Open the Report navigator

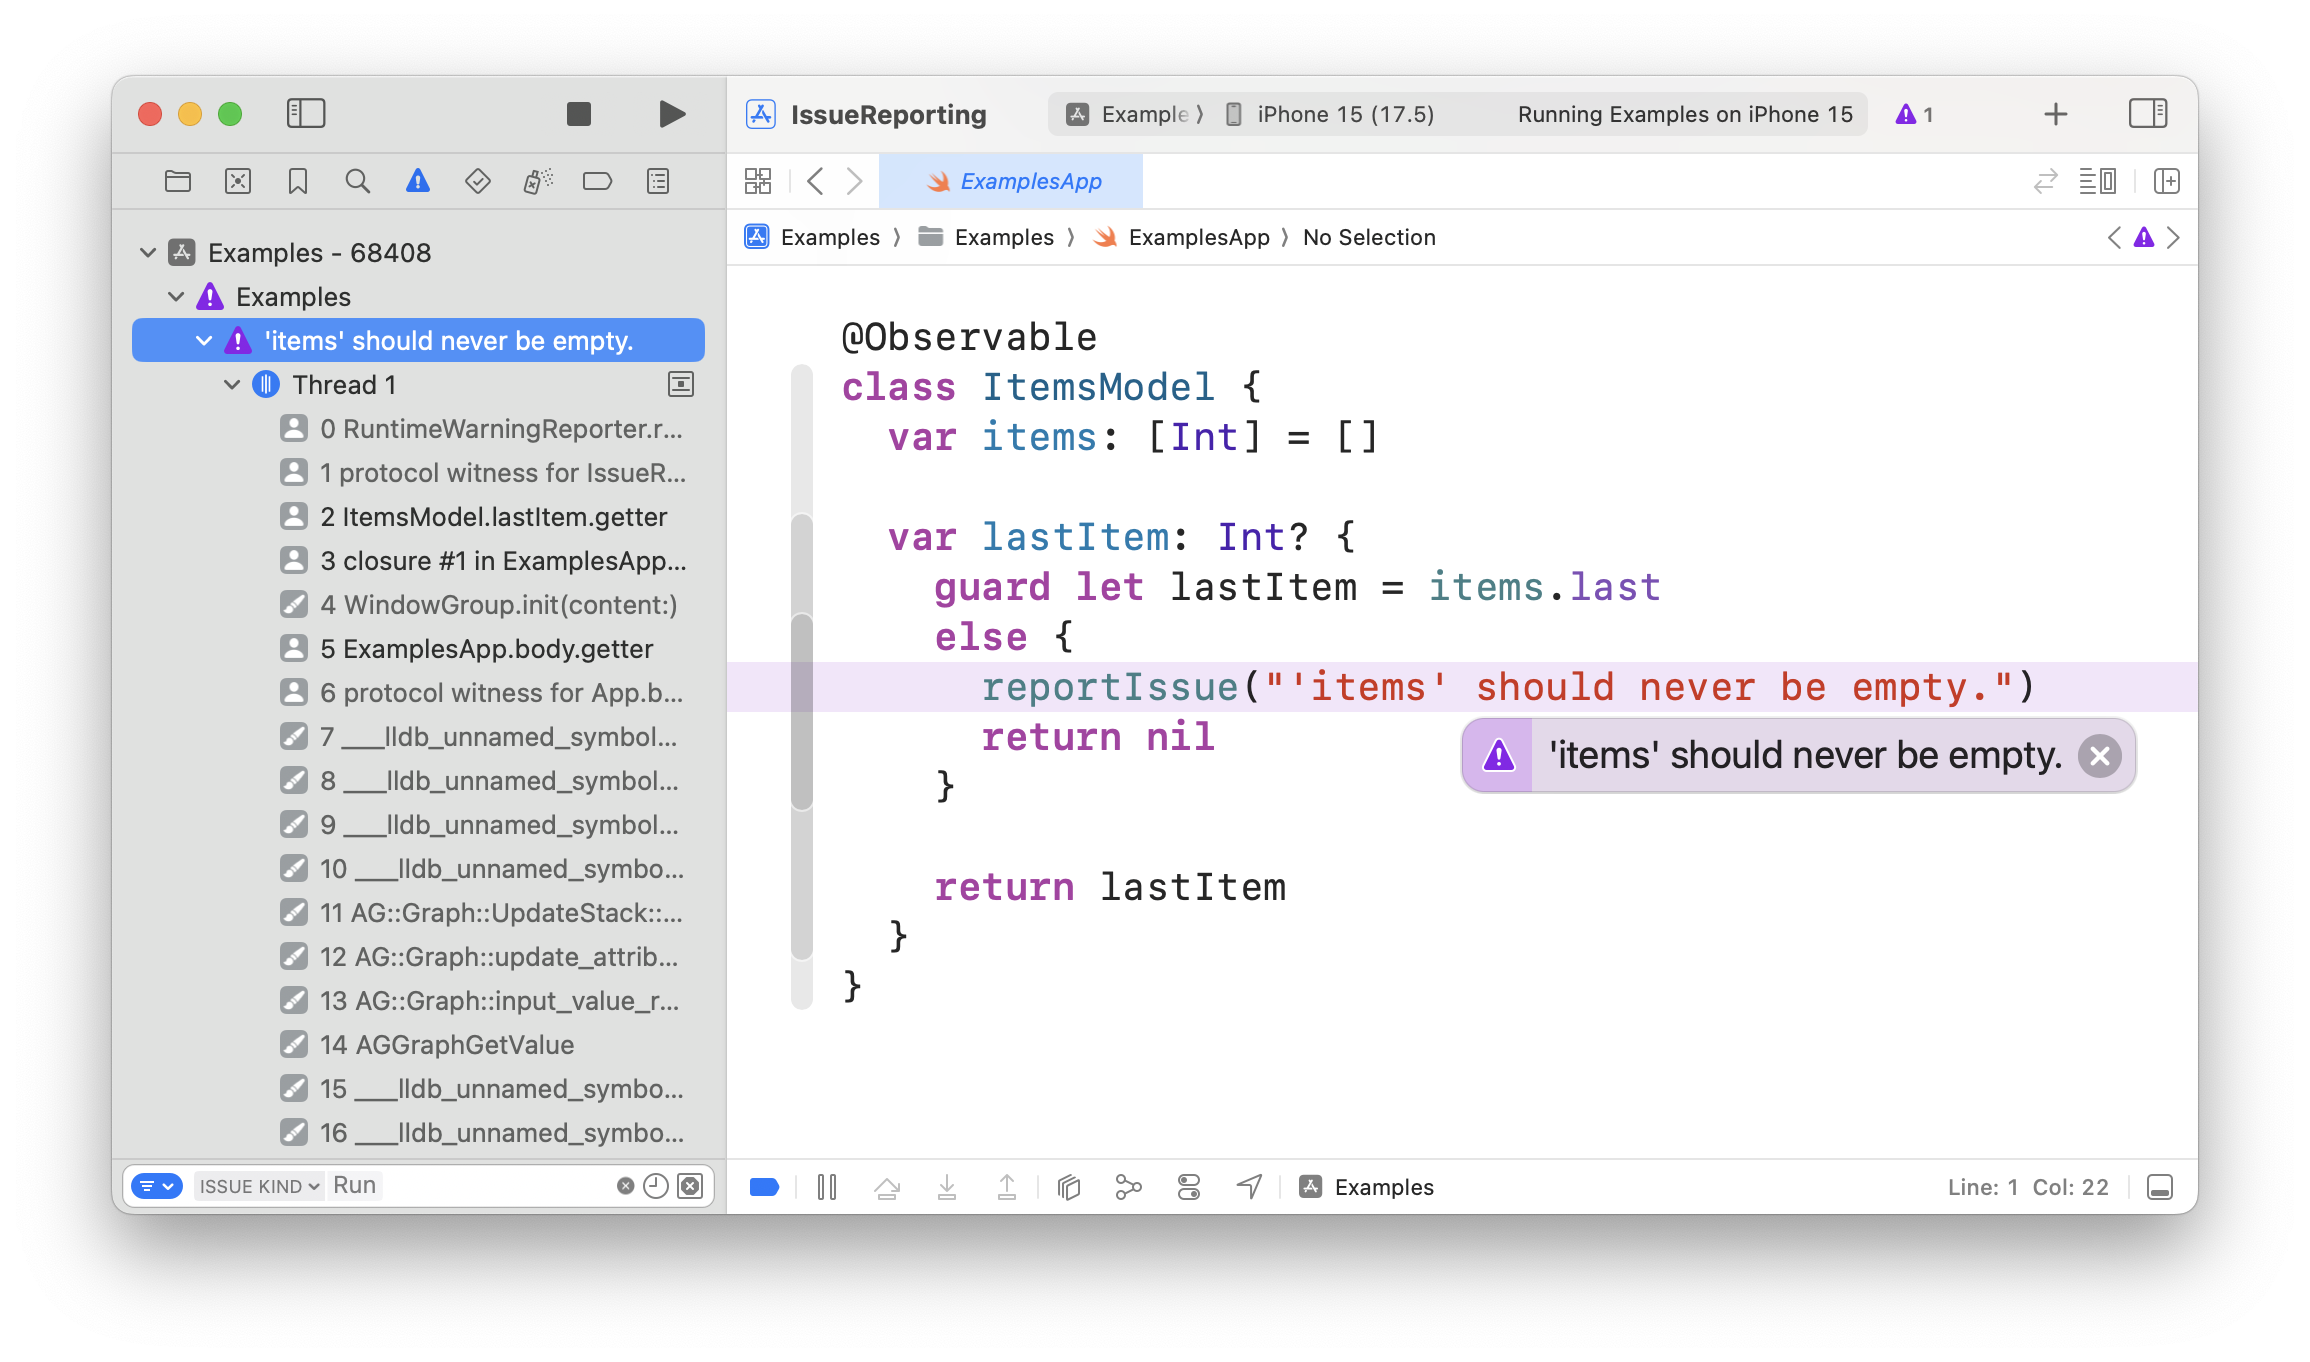click(x=657, y=181)
